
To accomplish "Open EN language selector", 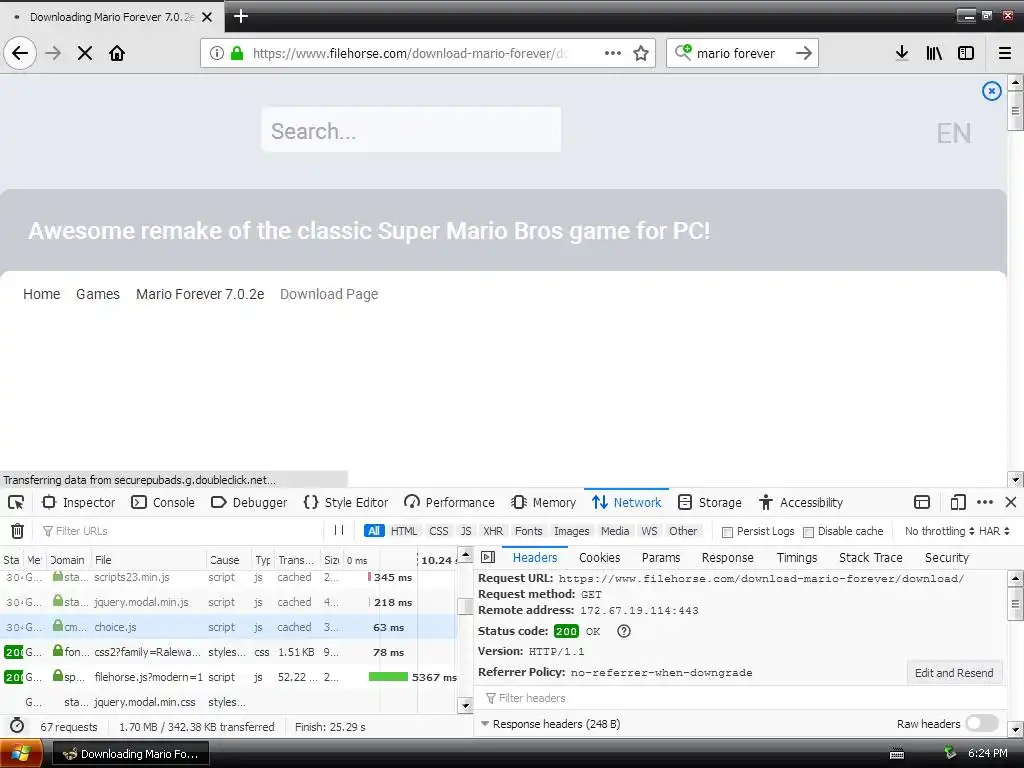I will pos(953,133).
